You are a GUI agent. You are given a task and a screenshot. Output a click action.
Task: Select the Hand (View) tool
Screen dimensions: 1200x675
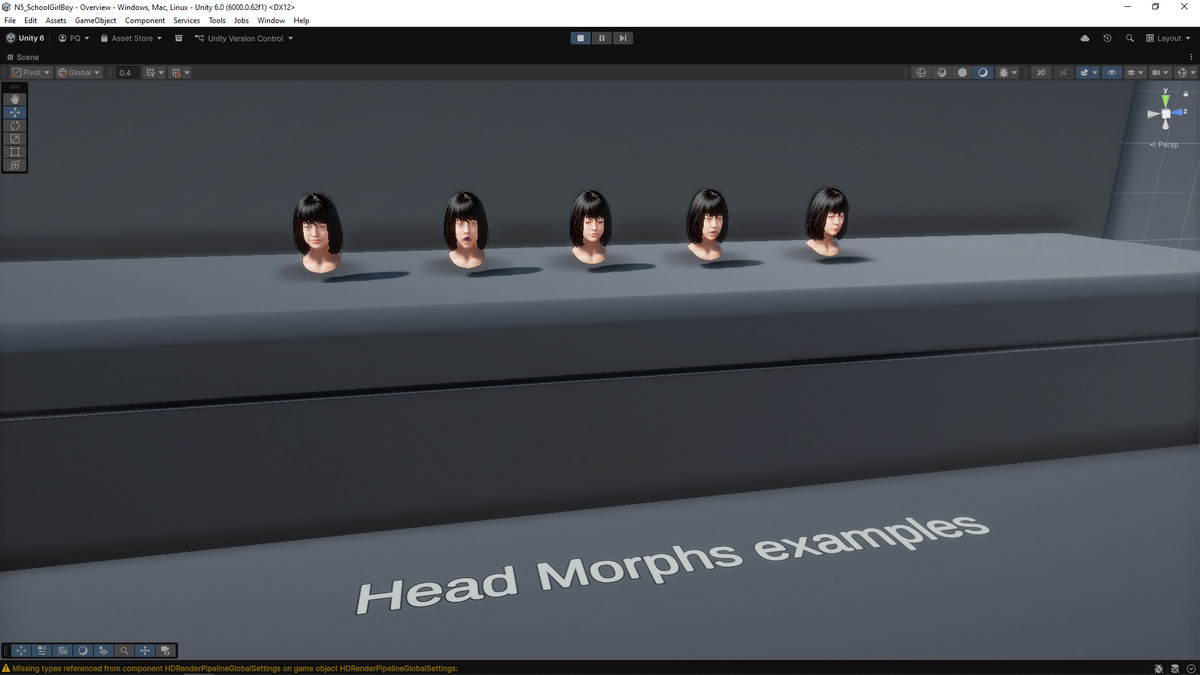[x=15, y=99]
